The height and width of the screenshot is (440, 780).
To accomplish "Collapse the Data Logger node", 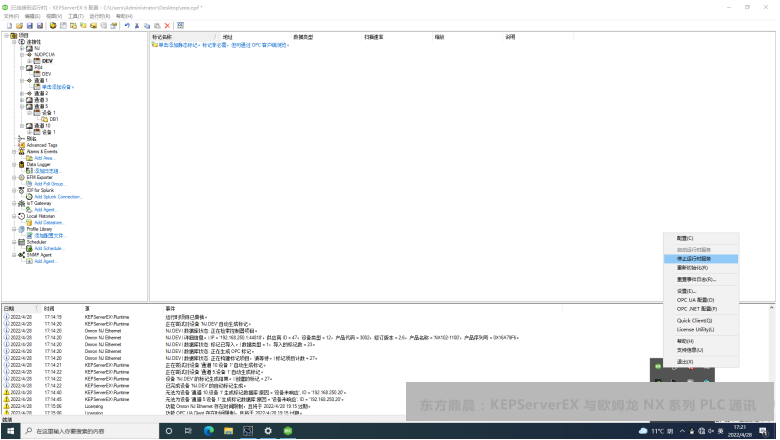I will (14, 164).
